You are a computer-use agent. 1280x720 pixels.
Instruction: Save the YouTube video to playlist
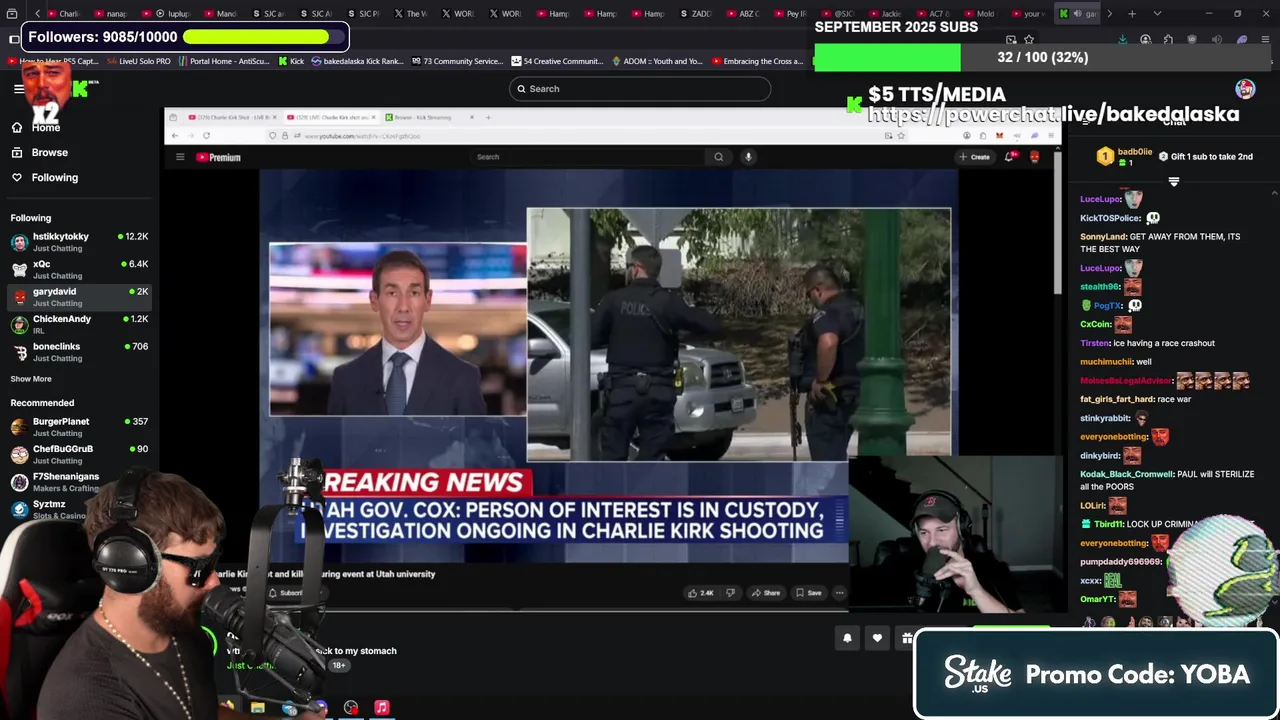pos(808,593)
